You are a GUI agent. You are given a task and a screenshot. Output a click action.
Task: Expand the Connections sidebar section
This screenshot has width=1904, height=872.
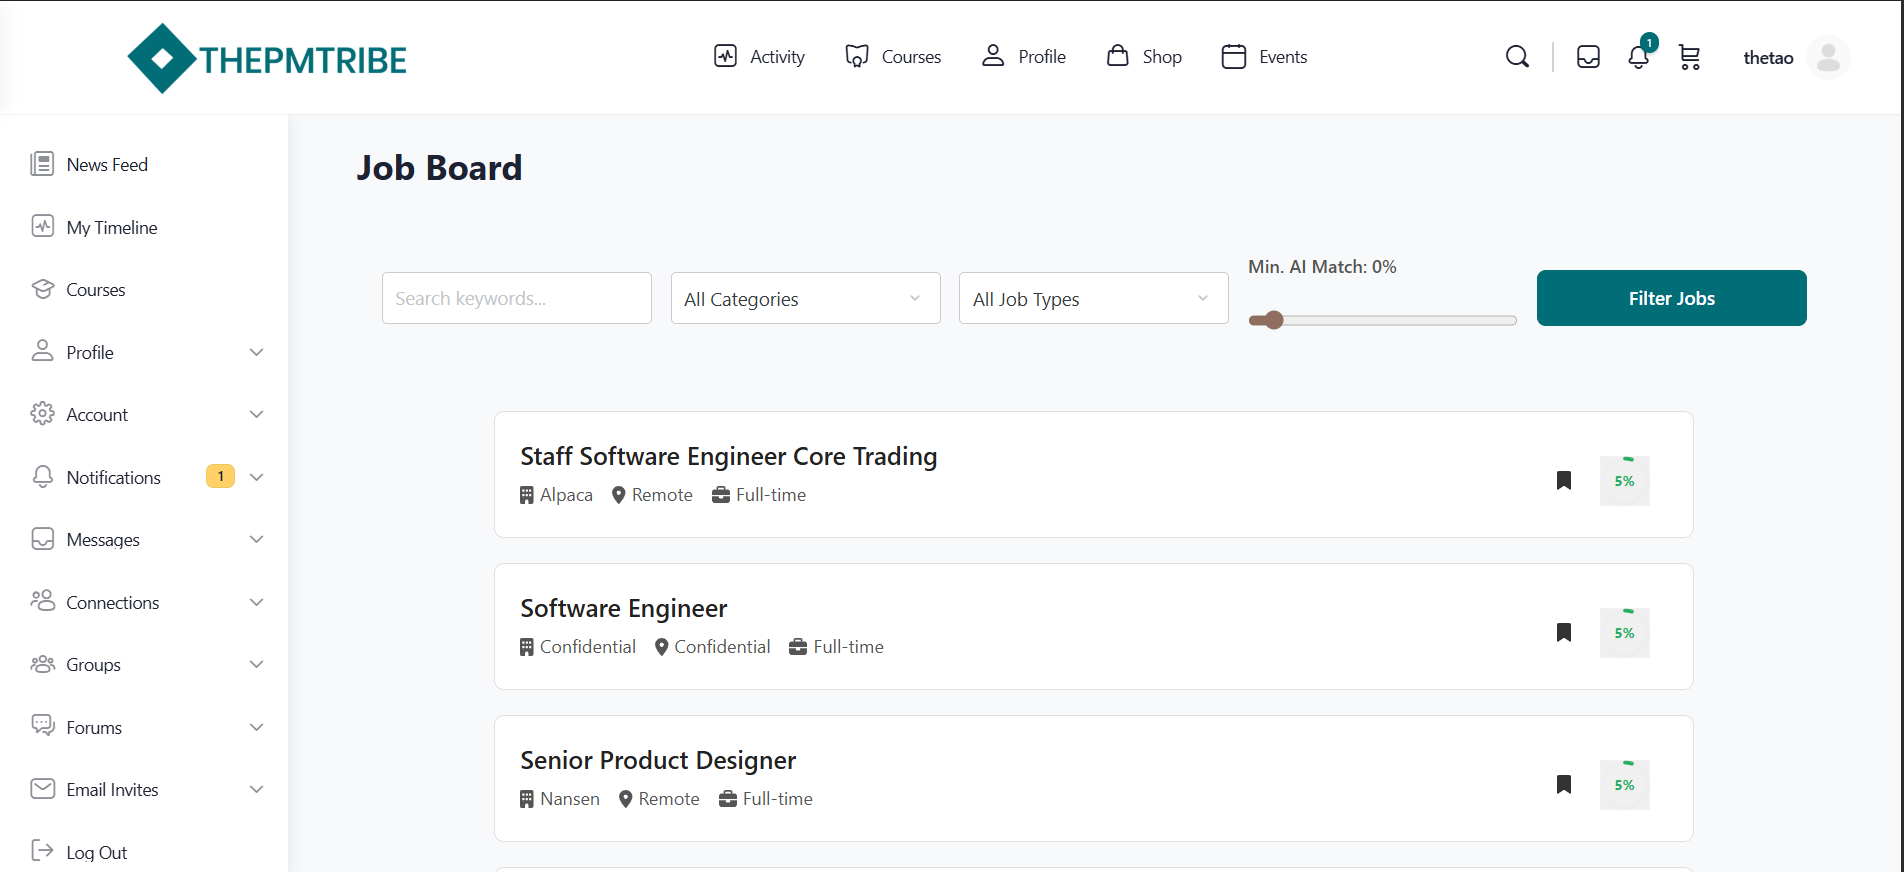tap(256, 602)
